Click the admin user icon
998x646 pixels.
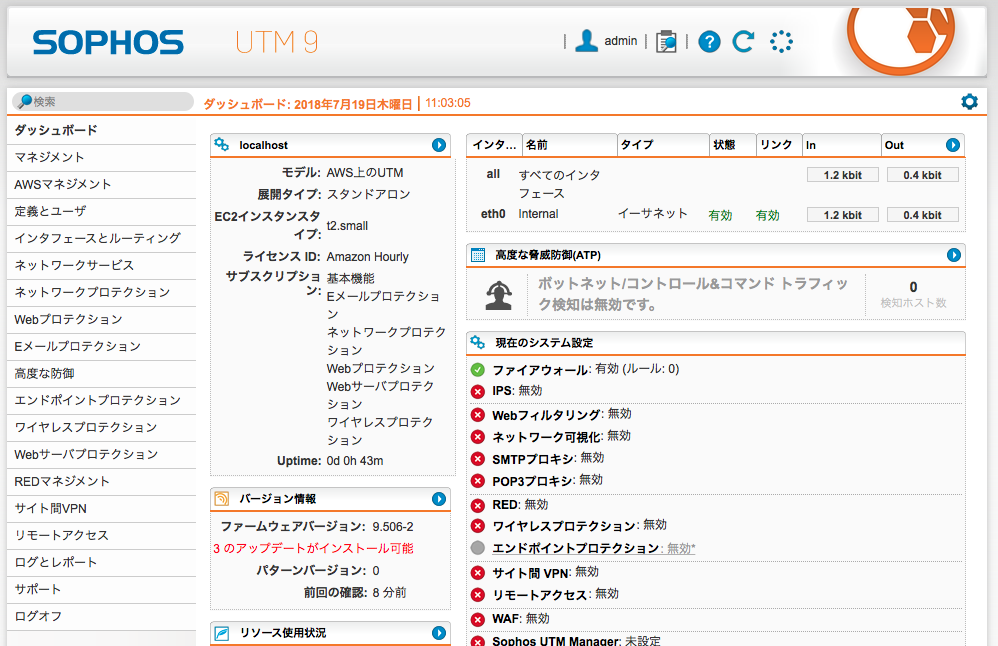coord(587,41)
